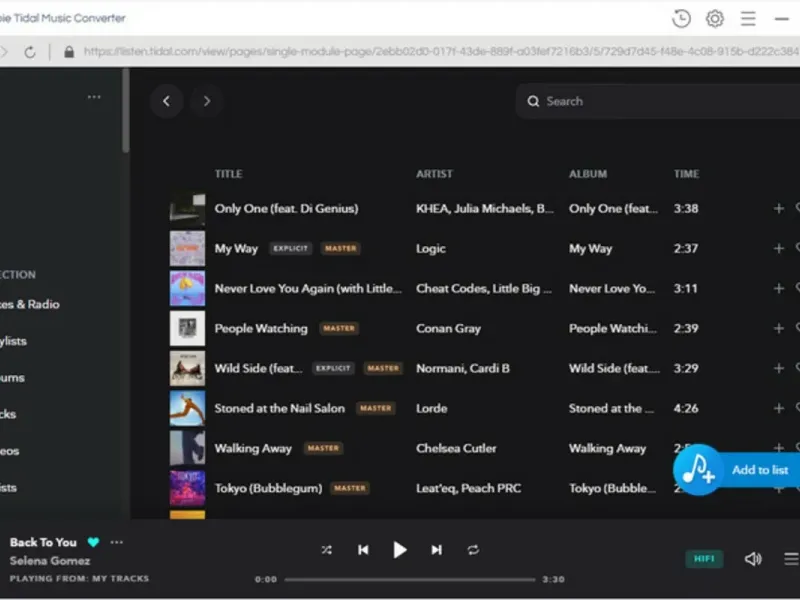Seek on the playback progress bar

click(x=410, y=580)
